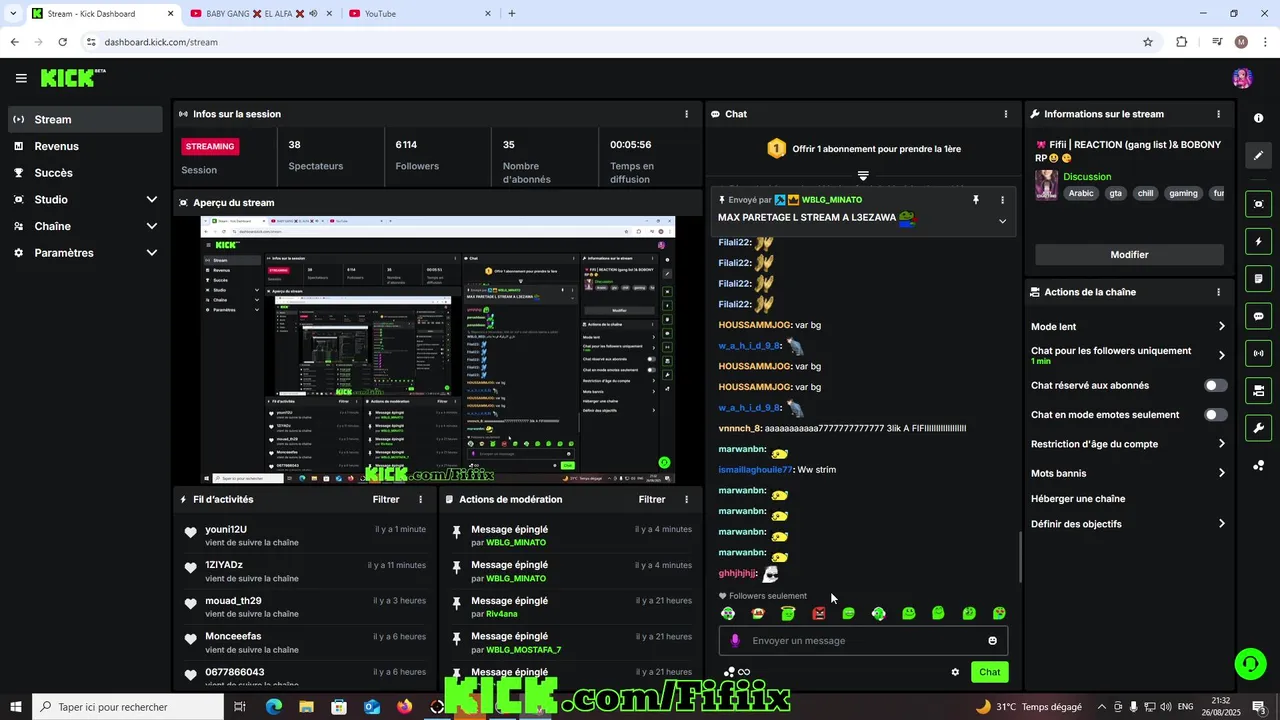The width and height of the screenshot is (1280, 720).
Task: Open the profile avatar at top right
Action: [x=1242, y=78]
